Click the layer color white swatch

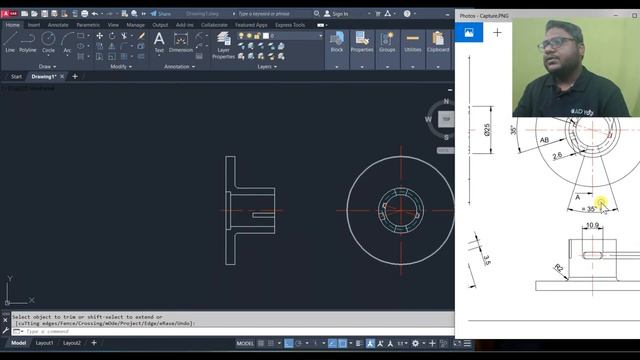point(266,36)
